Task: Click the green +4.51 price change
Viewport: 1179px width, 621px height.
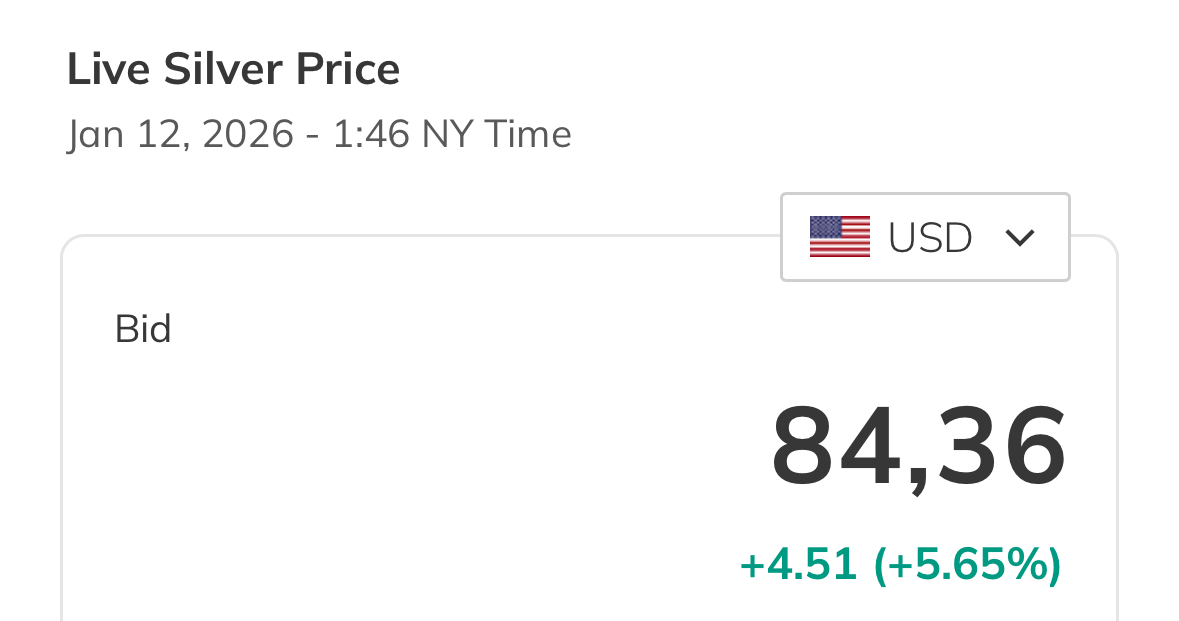Action: 798,565
